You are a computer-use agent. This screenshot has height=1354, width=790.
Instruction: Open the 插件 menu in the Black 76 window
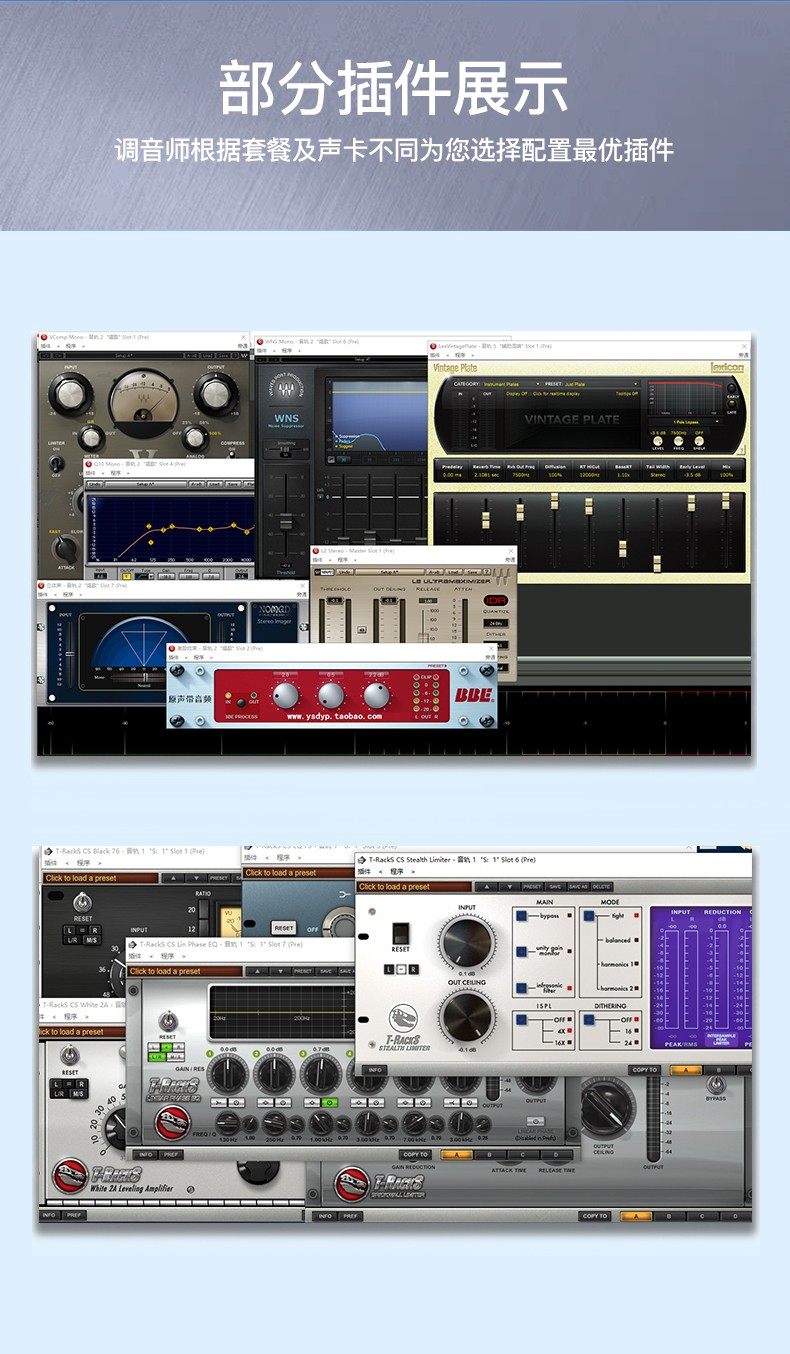coord(50,862)
